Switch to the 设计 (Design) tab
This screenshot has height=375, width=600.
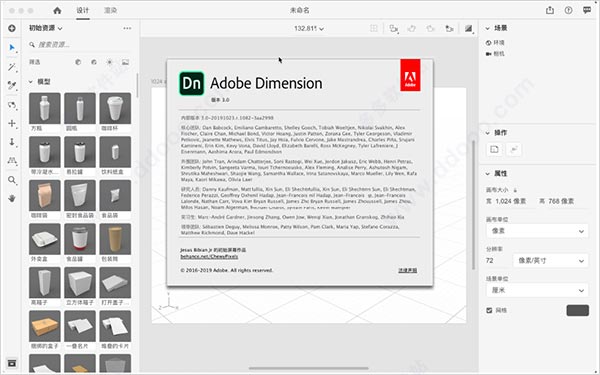tap(82, 10)
